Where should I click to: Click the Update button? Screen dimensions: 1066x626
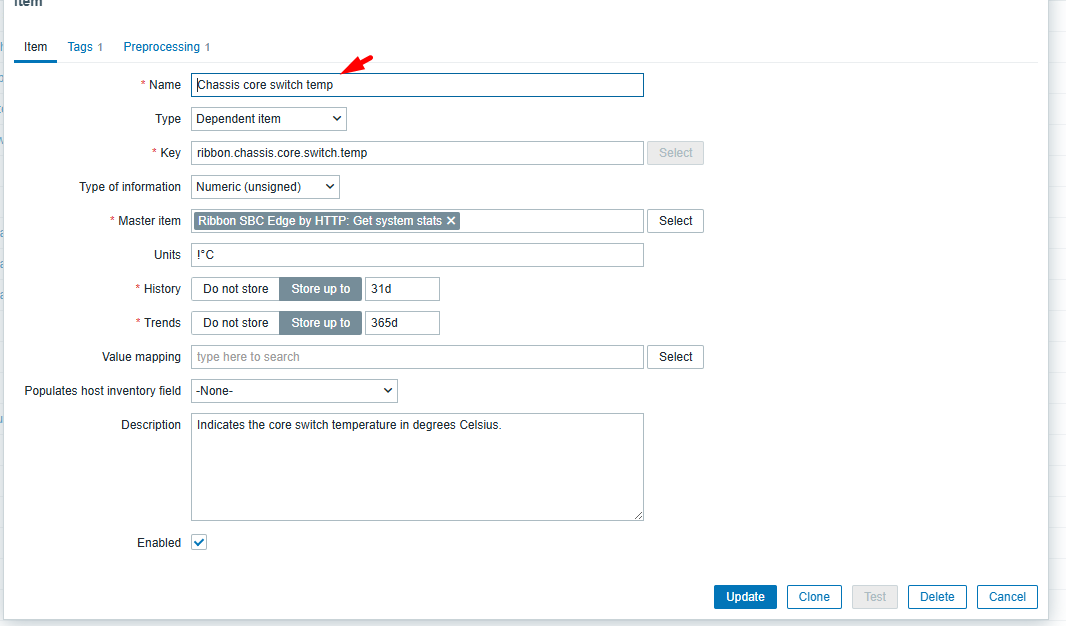point(745,597)
